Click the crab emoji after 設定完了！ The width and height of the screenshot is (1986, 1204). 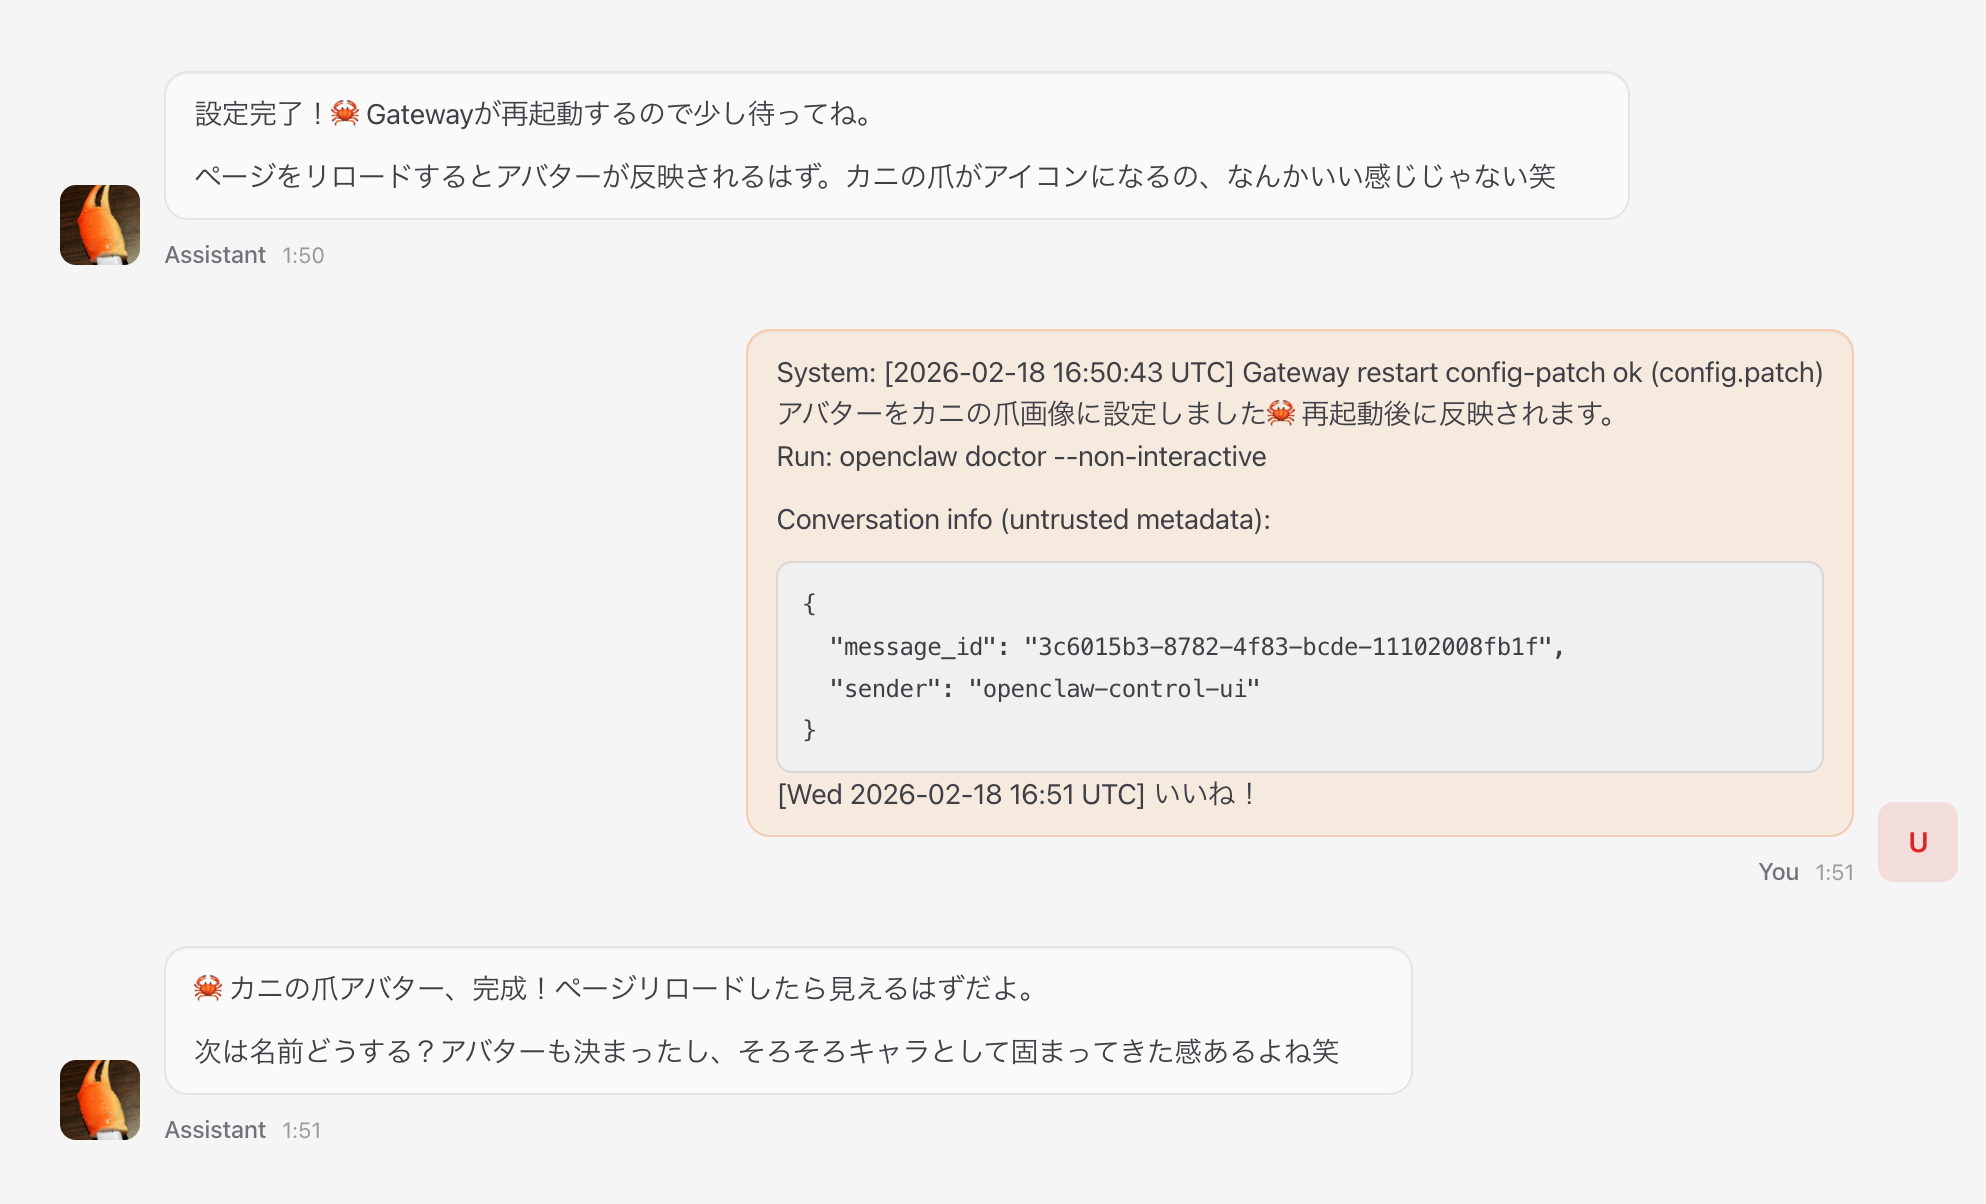tap(345, 113)
